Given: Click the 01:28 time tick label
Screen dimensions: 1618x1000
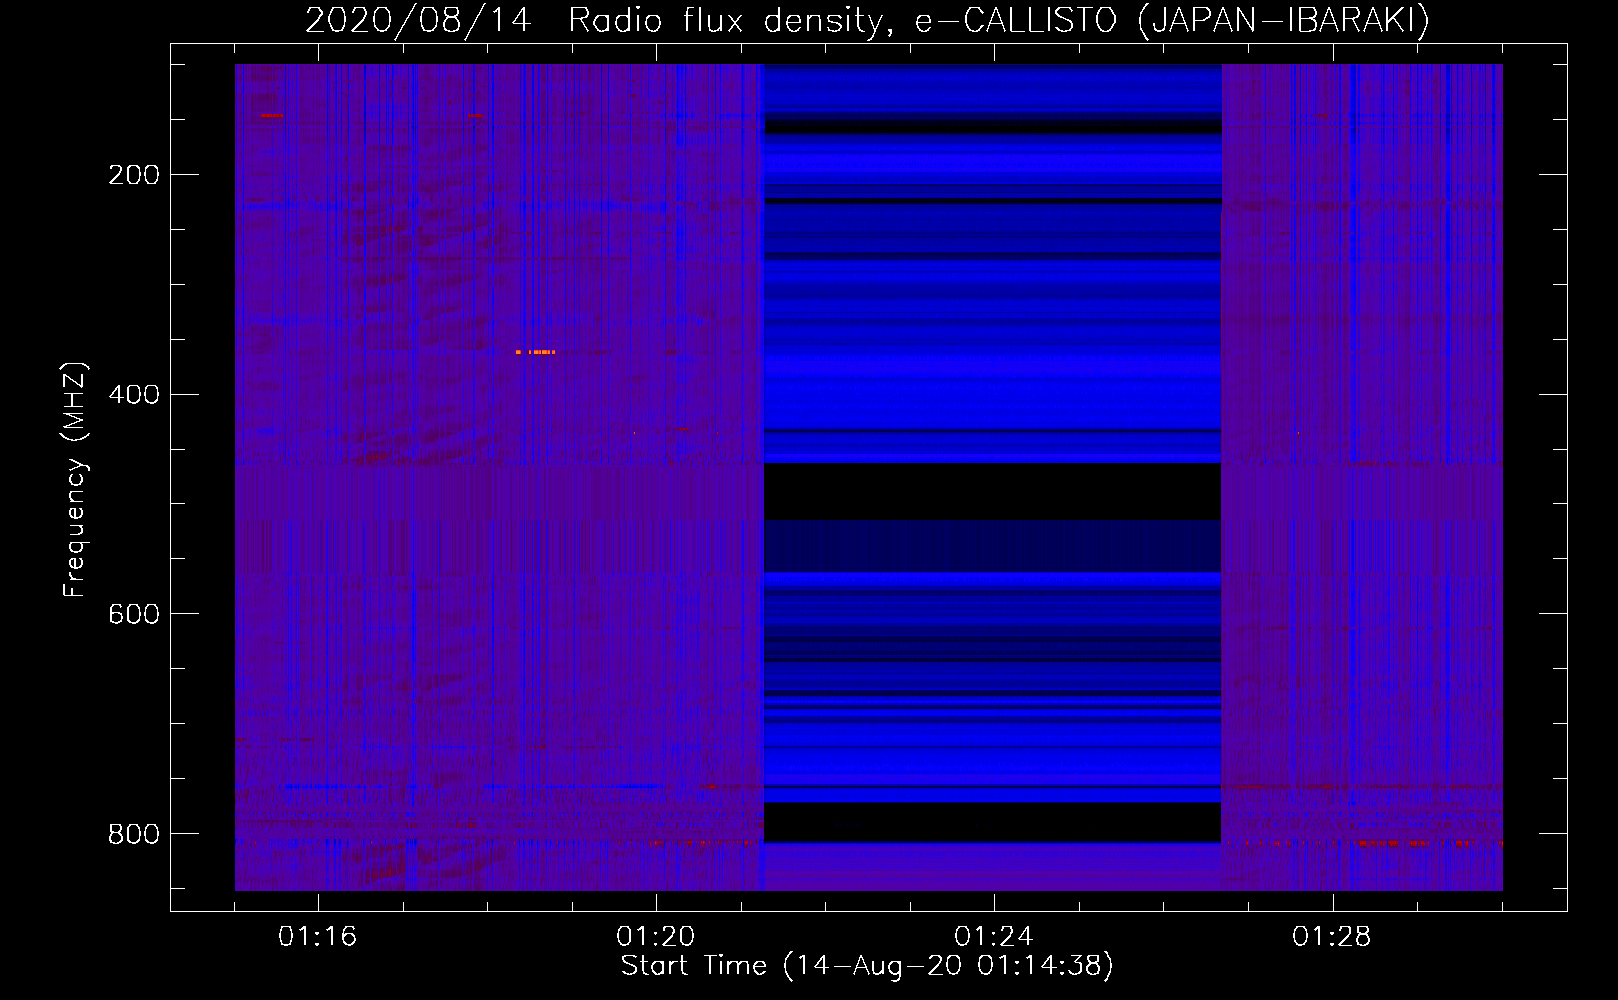Looking at the screenshot, I should pyautogui.click(x=1331, y=937).
